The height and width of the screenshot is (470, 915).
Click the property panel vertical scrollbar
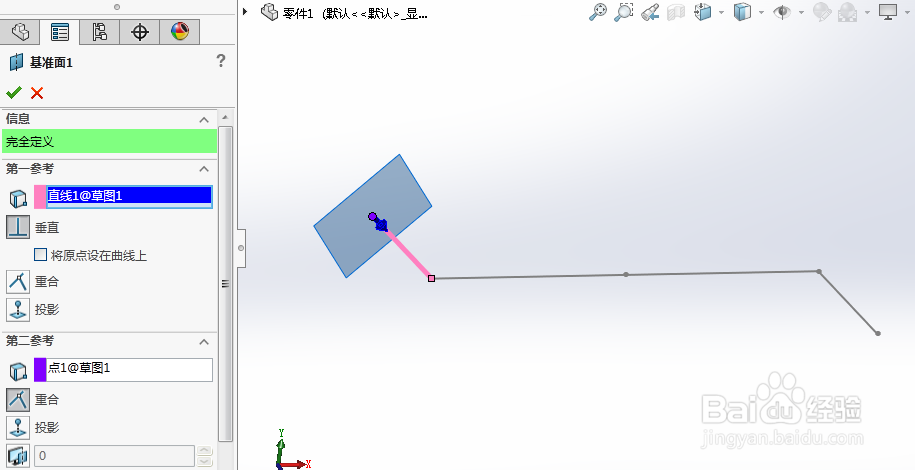225,283
